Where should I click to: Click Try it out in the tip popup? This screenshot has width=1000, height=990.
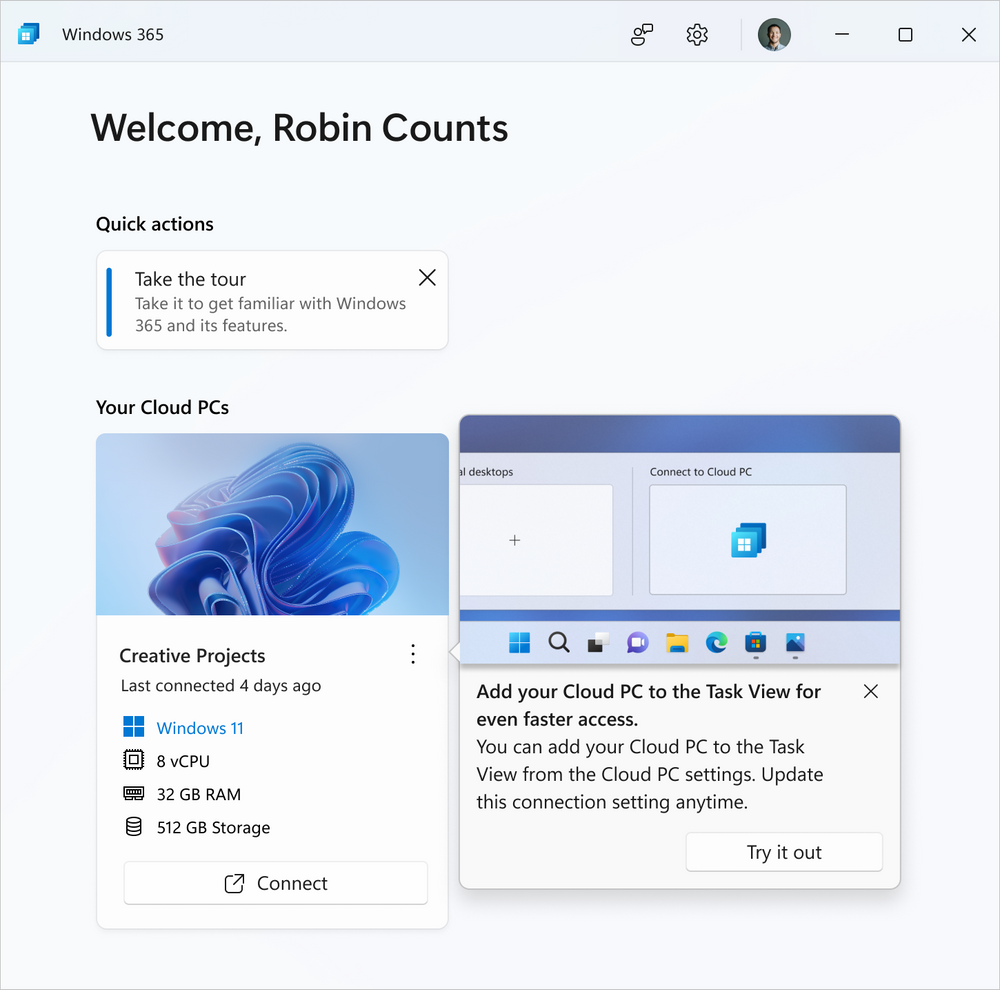784,852
